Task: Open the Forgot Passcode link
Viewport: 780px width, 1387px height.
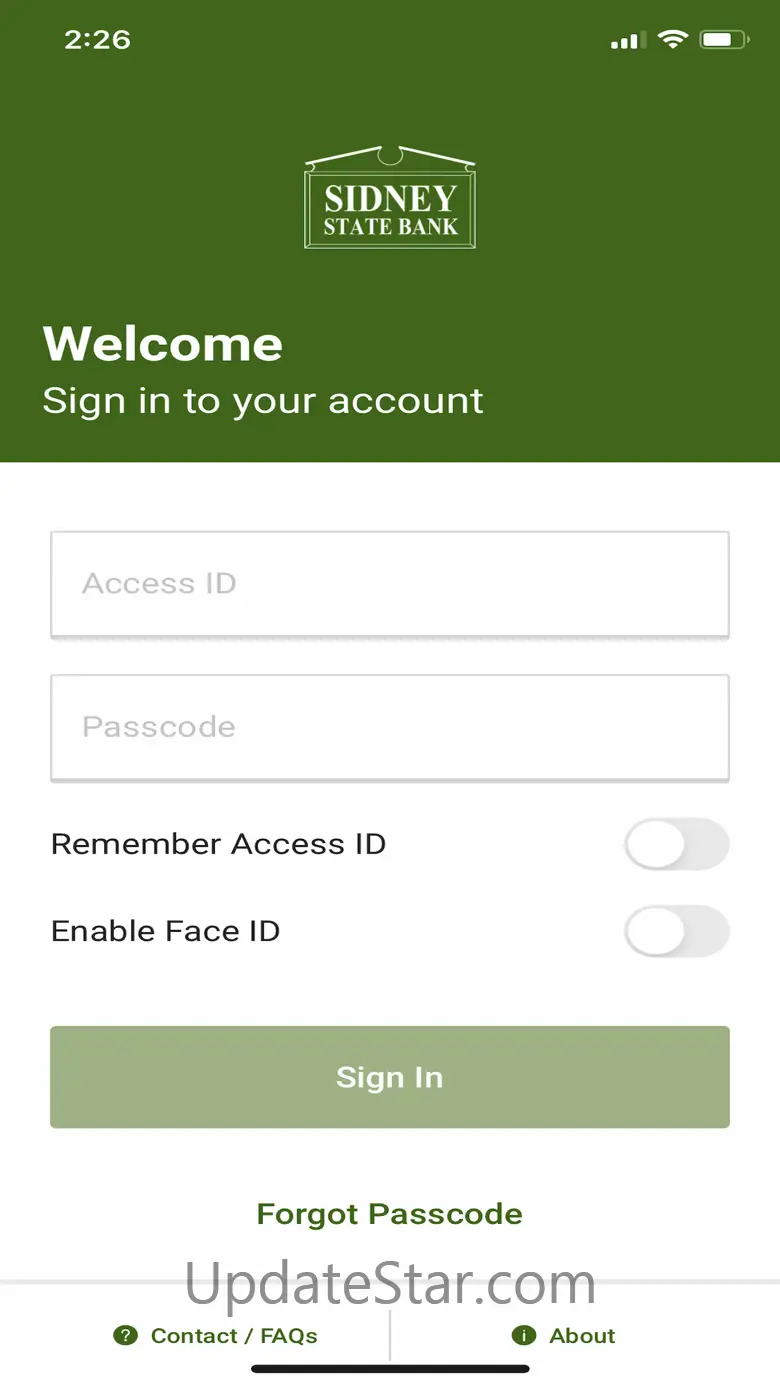Action: tap(390, 1214)
